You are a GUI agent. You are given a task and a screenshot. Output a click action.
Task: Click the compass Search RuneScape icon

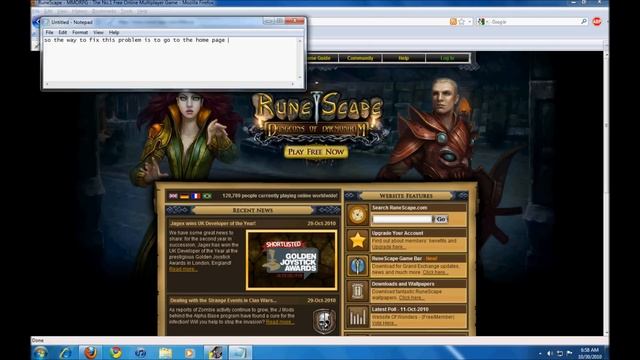point(358,215)
